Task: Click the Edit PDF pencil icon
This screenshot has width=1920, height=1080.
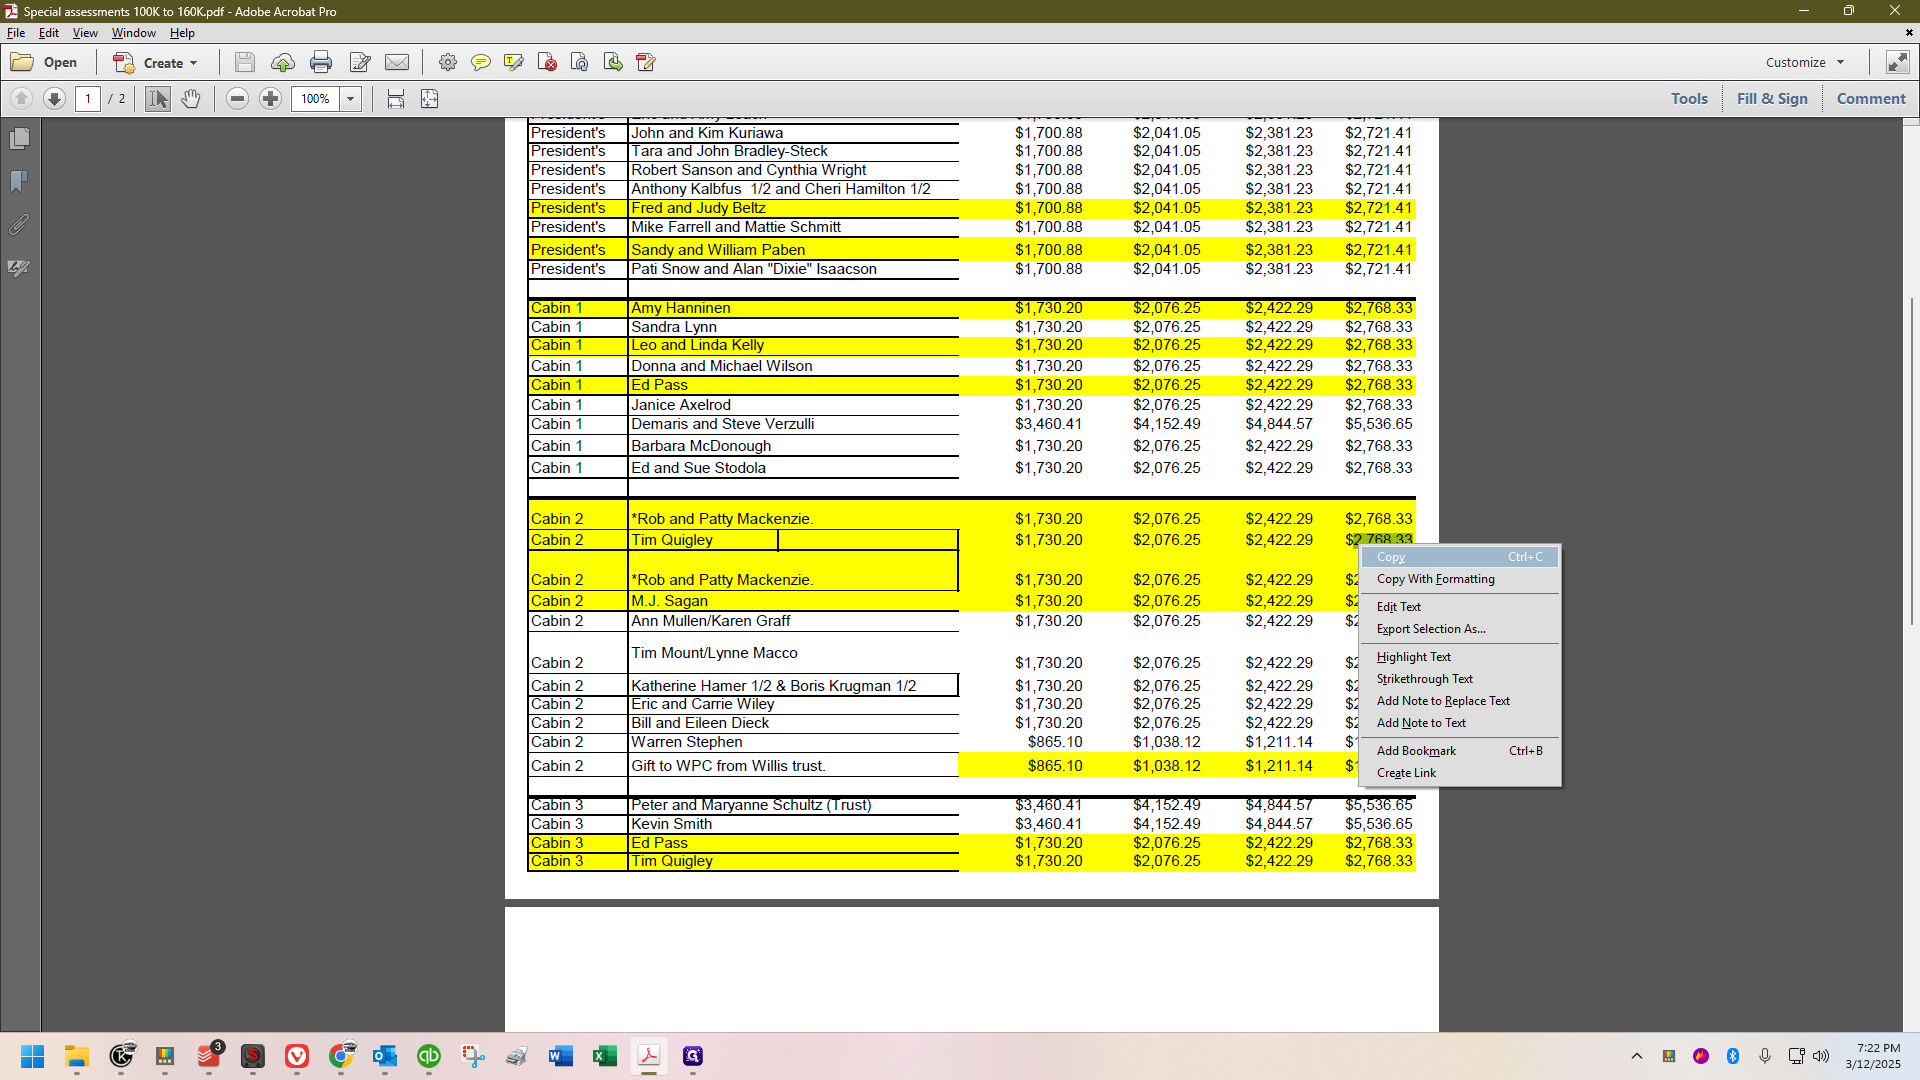Action: click(x=646, y=62)
